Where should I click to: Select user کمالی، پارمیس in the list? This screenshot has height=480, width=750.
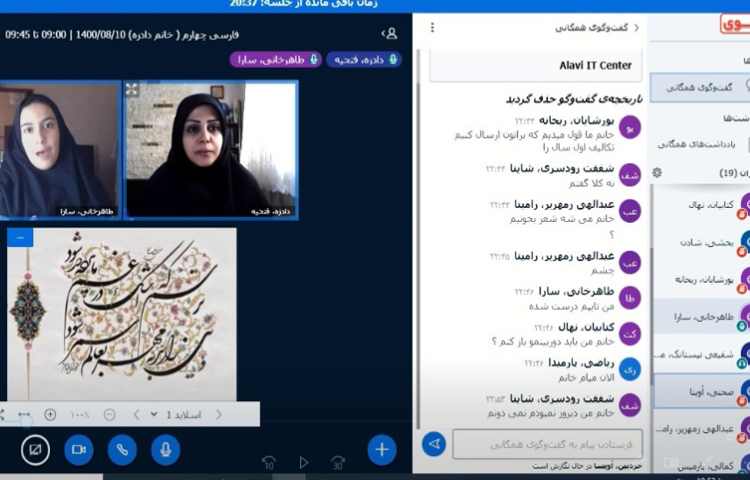[701, 465]
